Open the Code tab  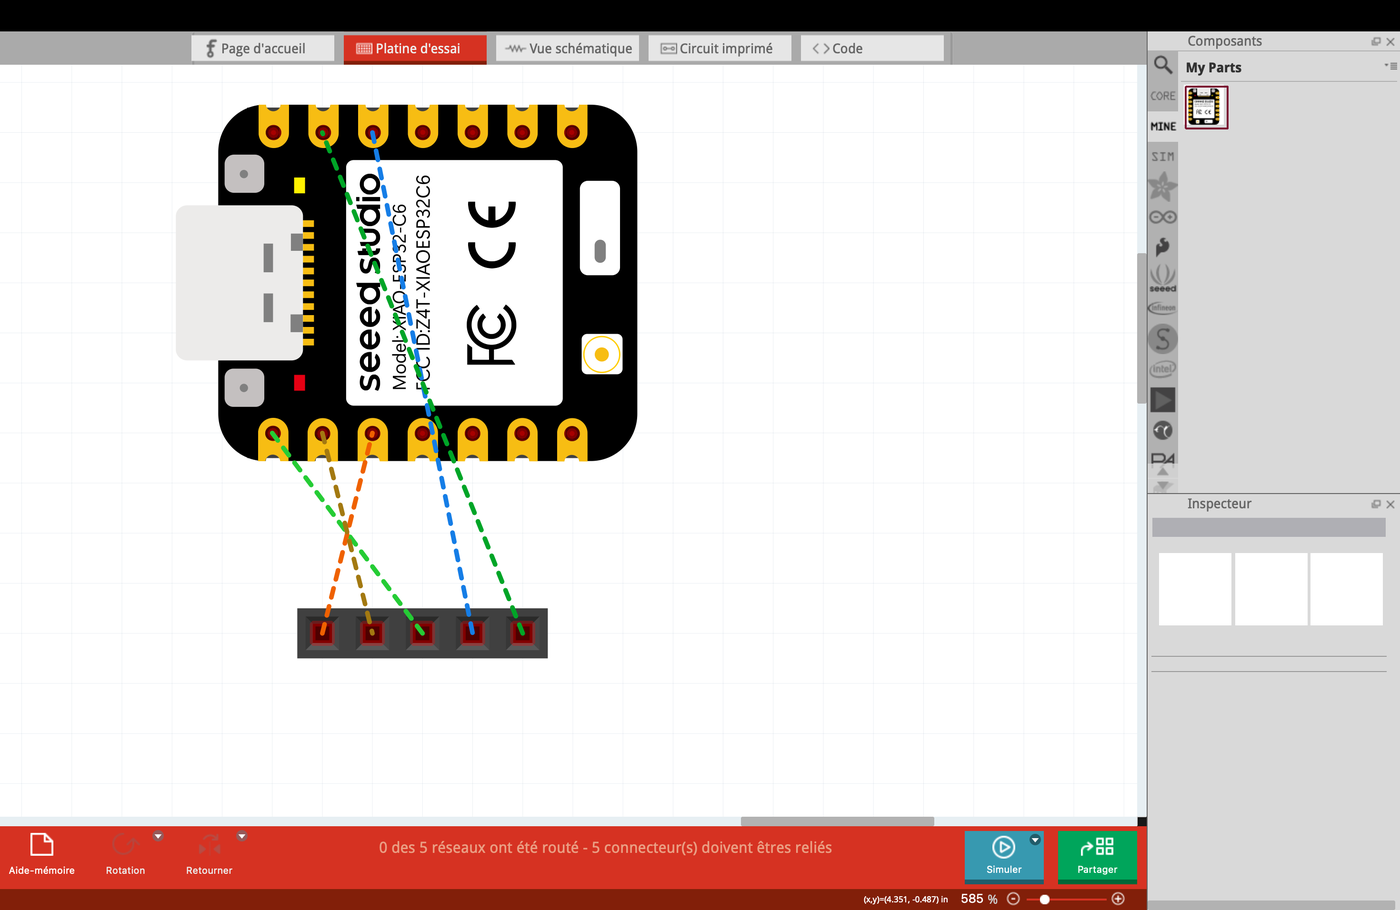872,48
